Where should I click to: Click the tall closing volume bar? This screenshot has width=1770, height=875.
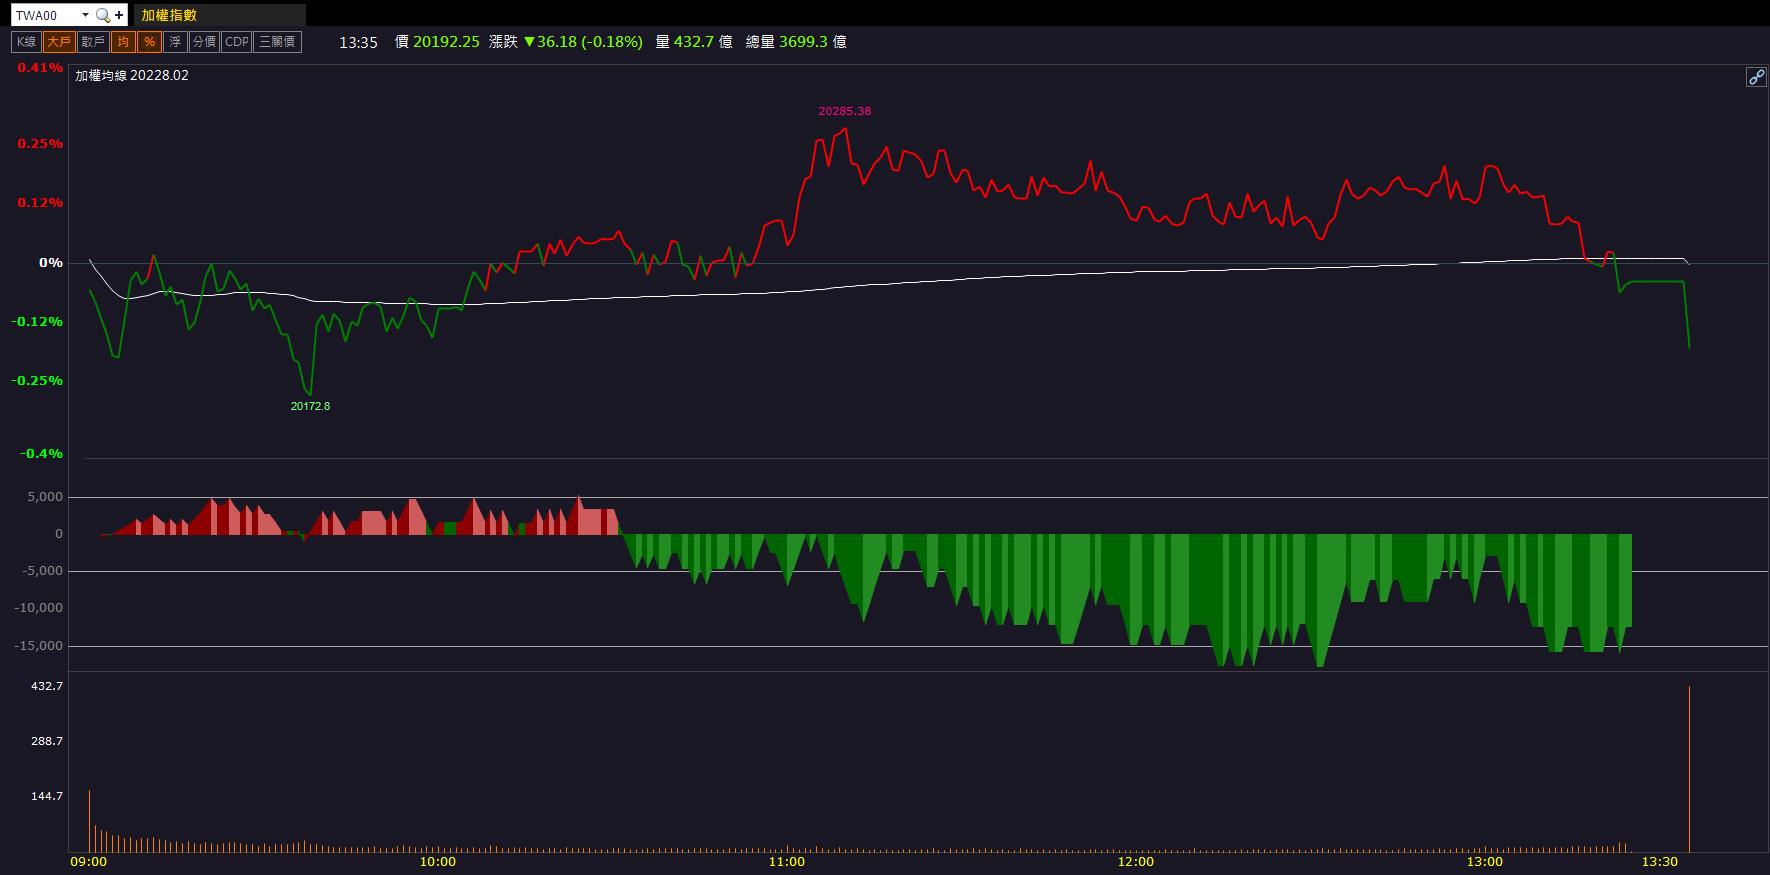click(x=1689, y=768)
